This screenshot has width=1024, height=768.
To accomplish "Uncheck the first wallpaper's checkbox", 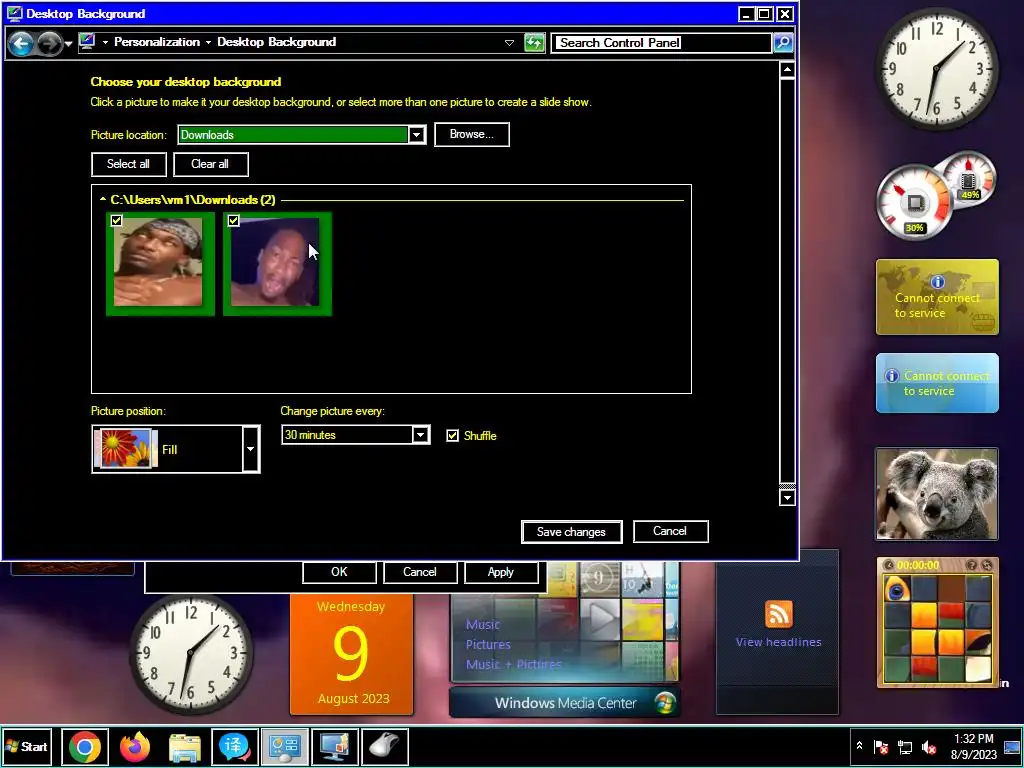I will coord(116,221).
